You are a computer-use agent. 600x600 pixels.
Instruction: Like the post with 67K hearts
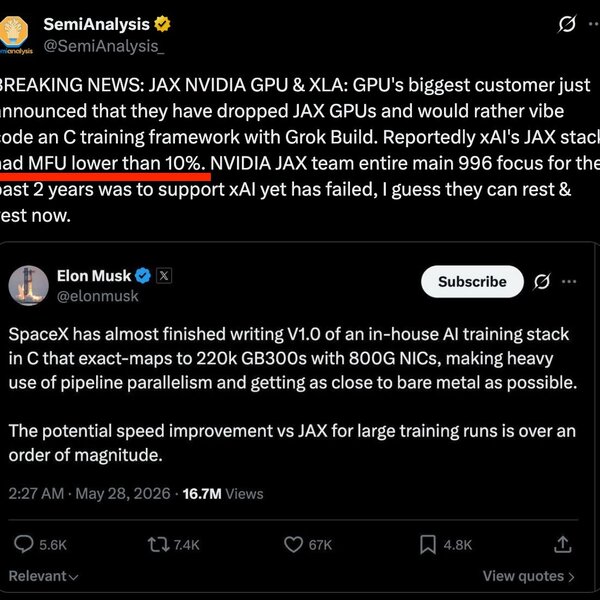[293, 545]
